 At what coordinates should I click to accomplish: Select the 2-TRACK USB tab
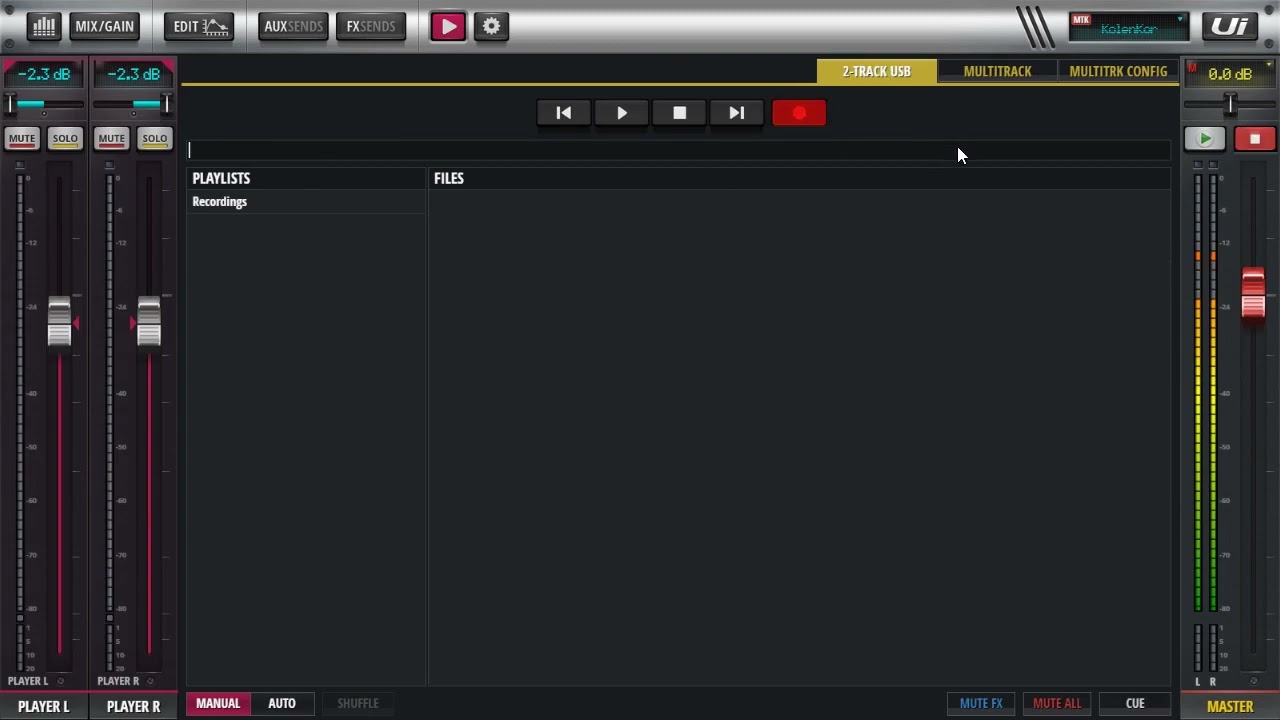click(x=876, y=71)
